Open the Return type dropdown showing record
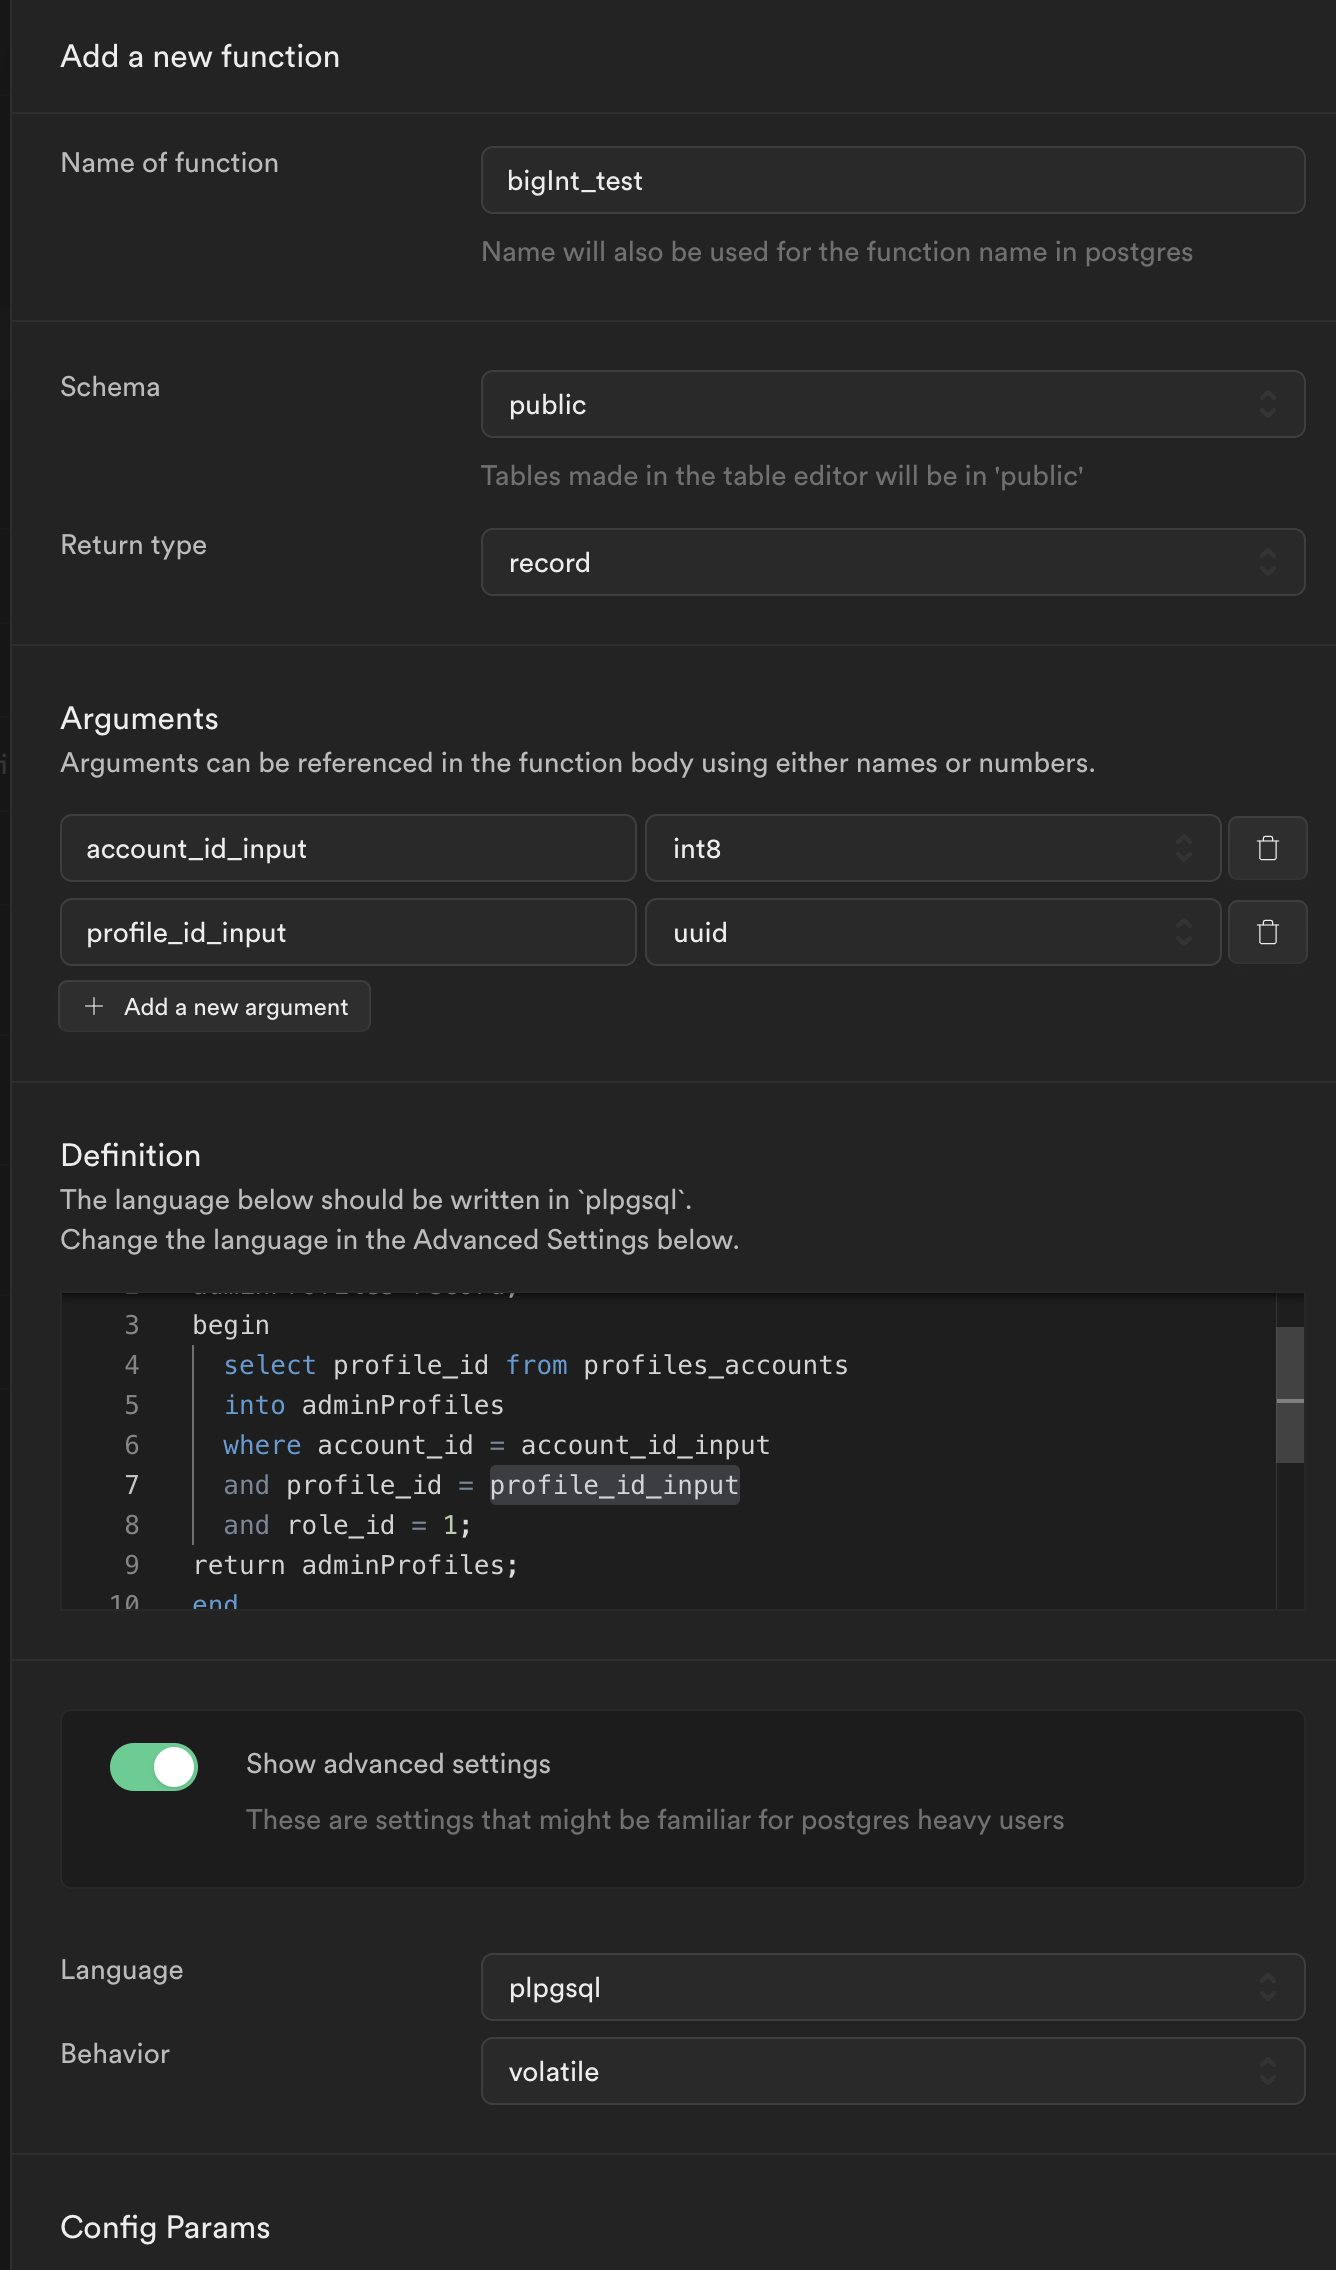Screen dimensions: 1336x2270 (893, 562)
